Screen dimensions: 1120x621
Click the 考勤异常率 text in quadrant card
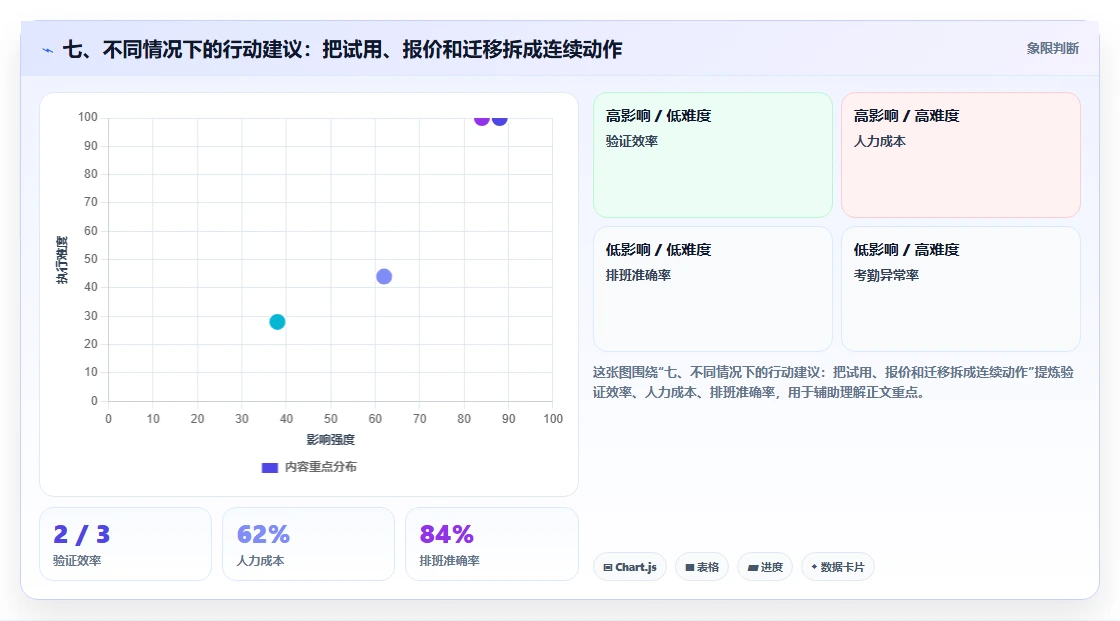point(886,275)
